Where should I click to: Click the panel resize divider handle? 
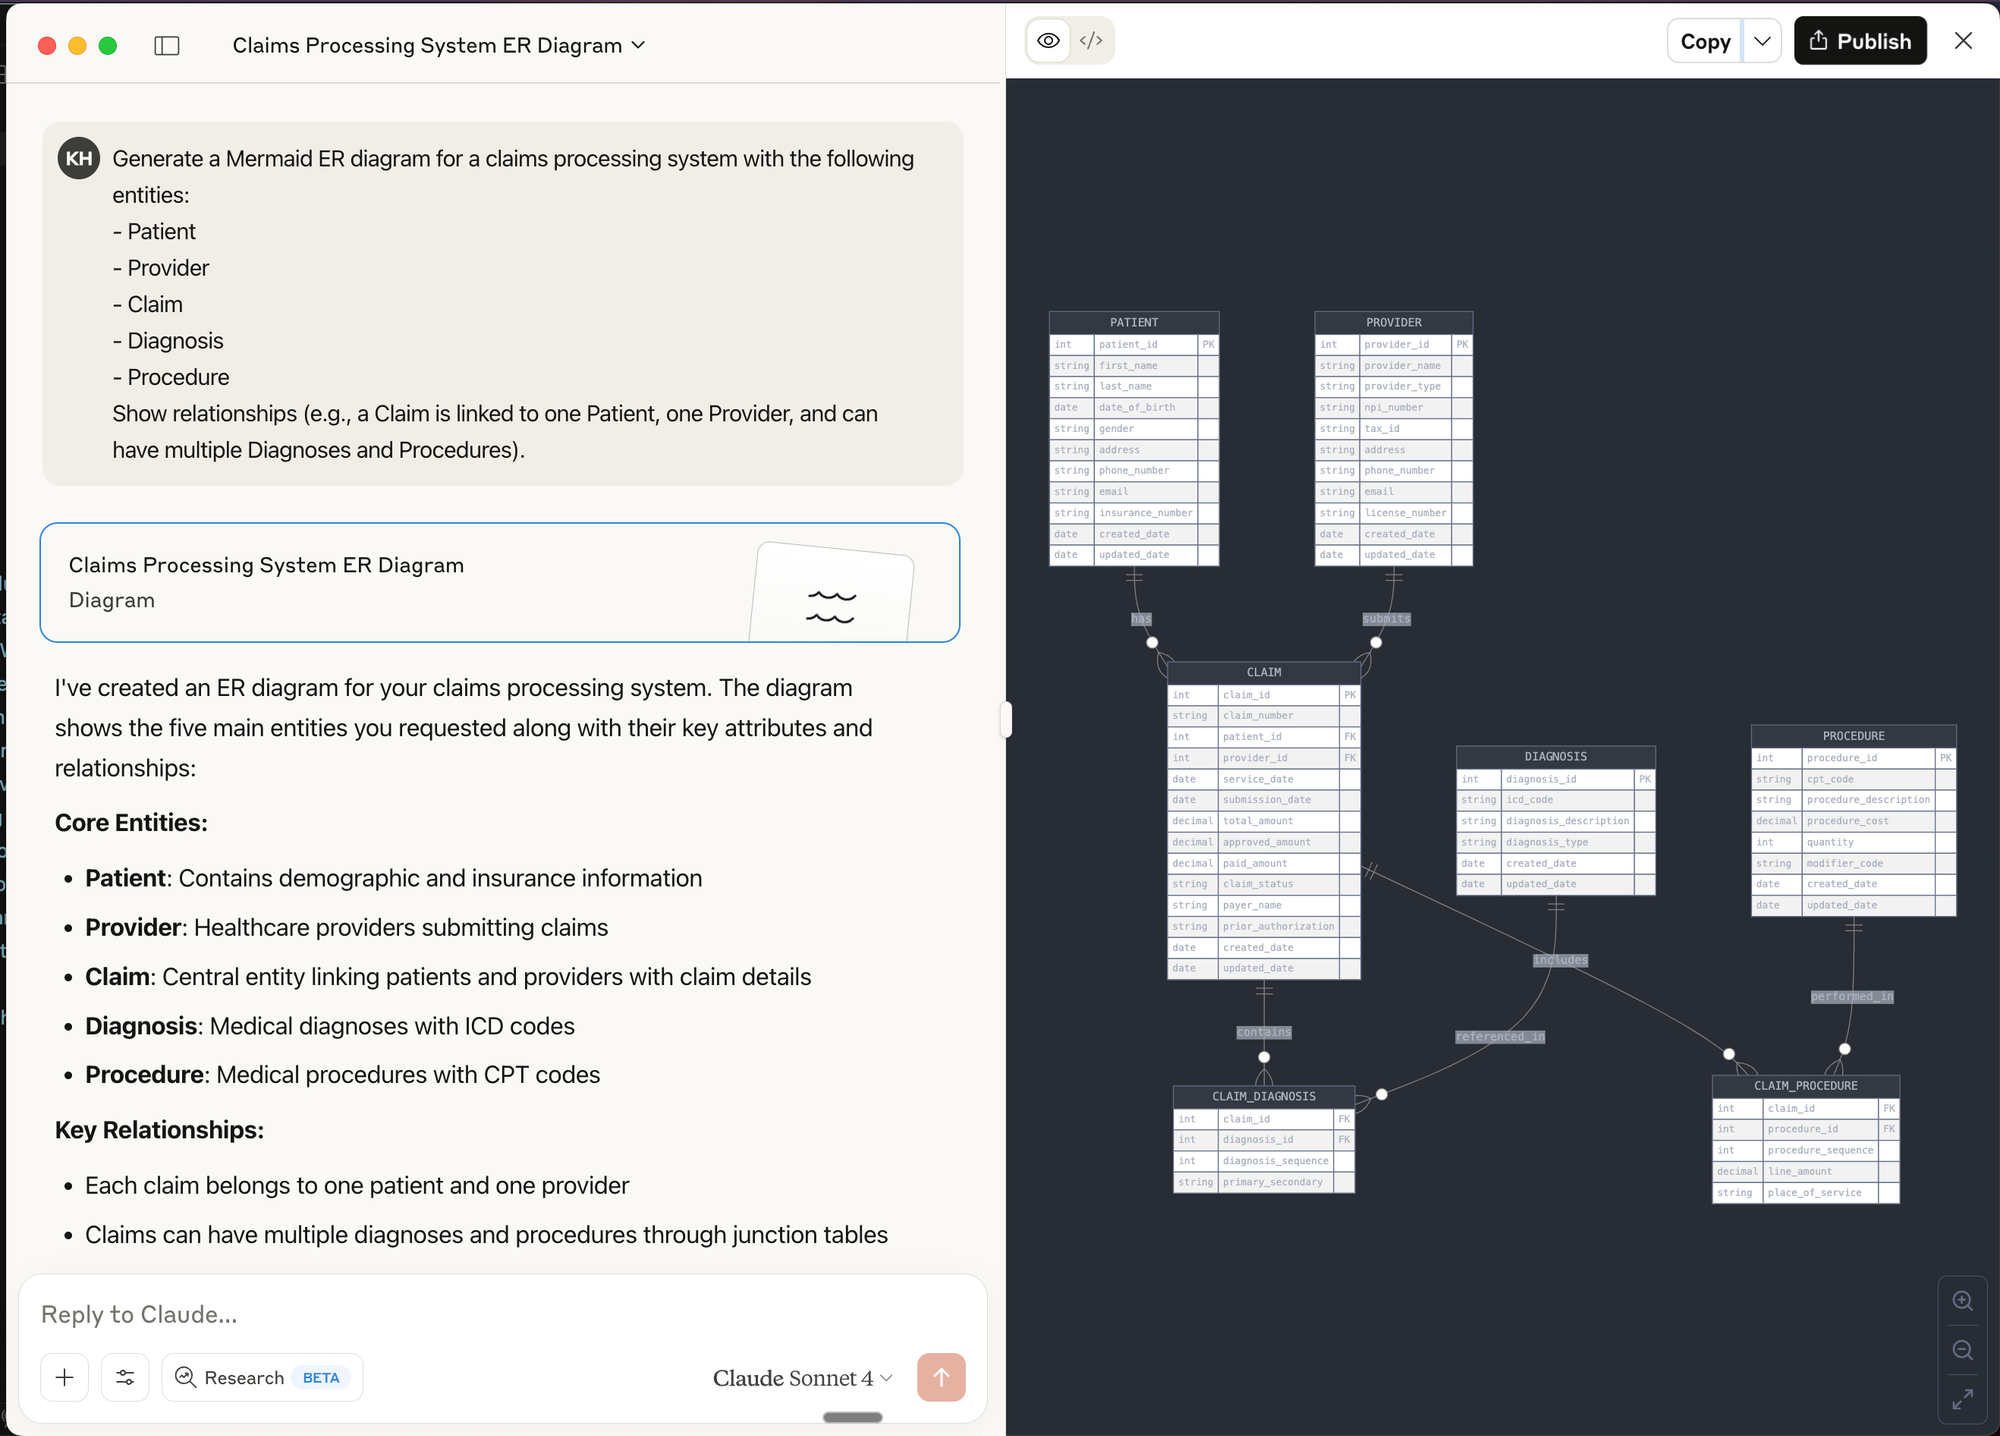point(1006,719)
